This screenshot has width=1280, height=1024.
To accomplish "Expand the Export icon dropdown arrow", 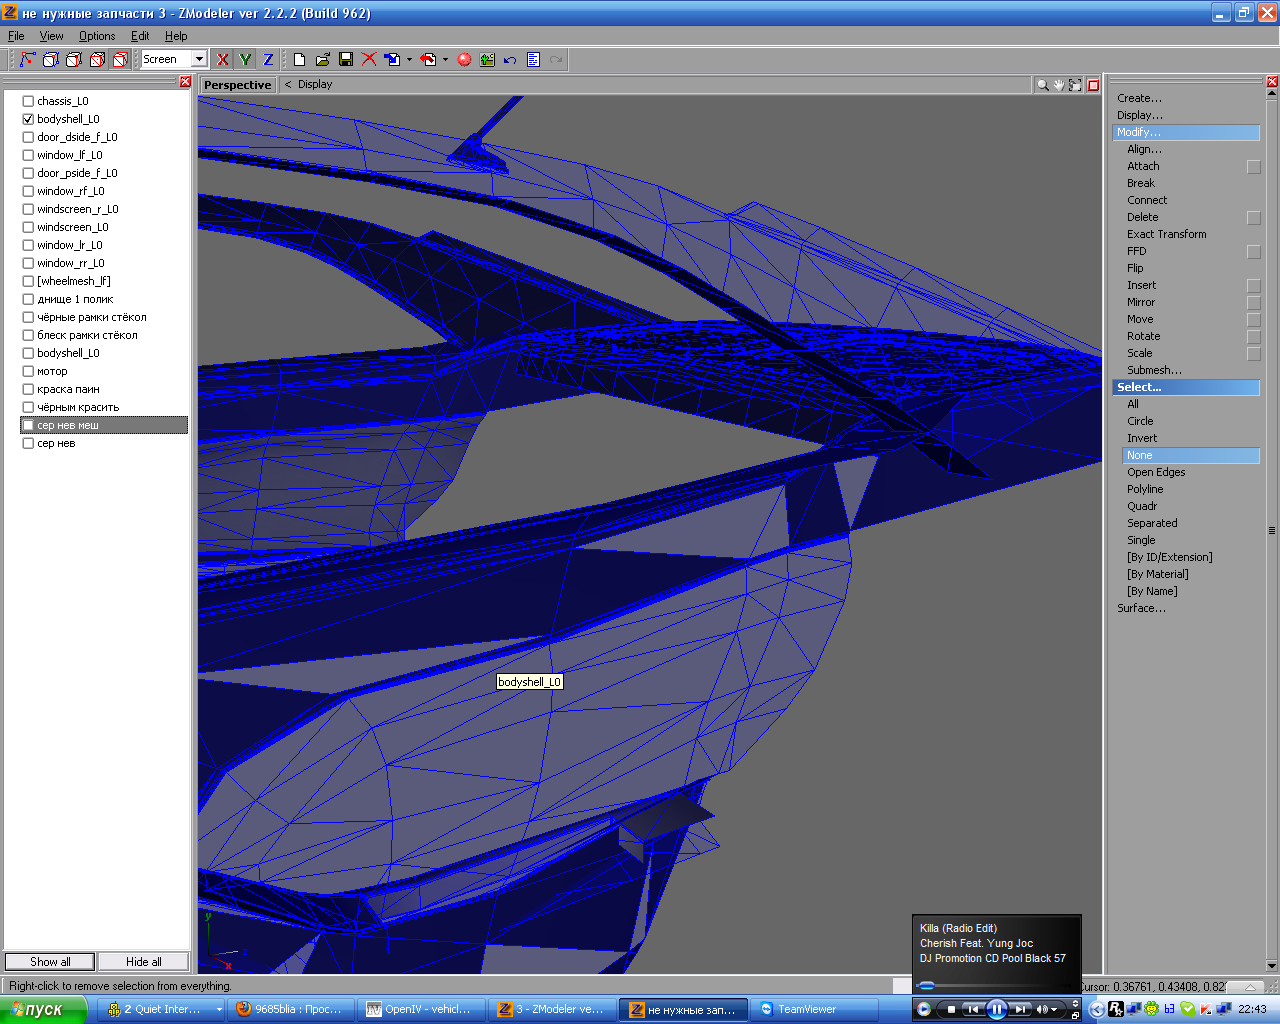I will [x=445, y=60].
